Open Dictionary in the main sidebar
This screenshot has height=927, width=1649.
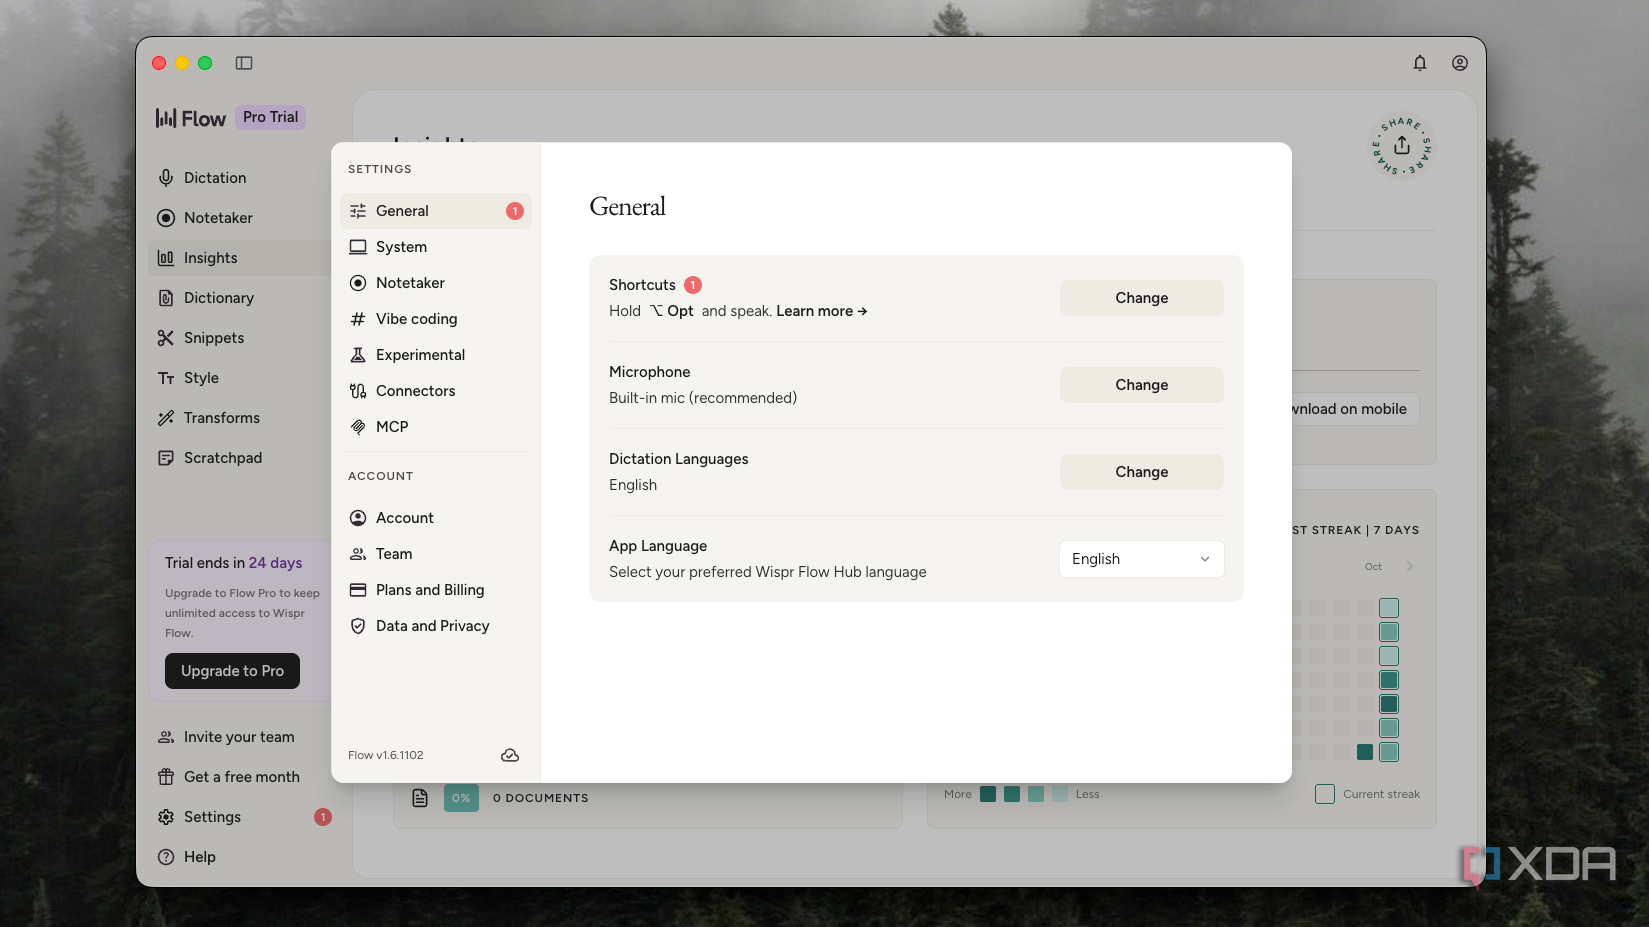pyautogui.click(x=239, y=298)
